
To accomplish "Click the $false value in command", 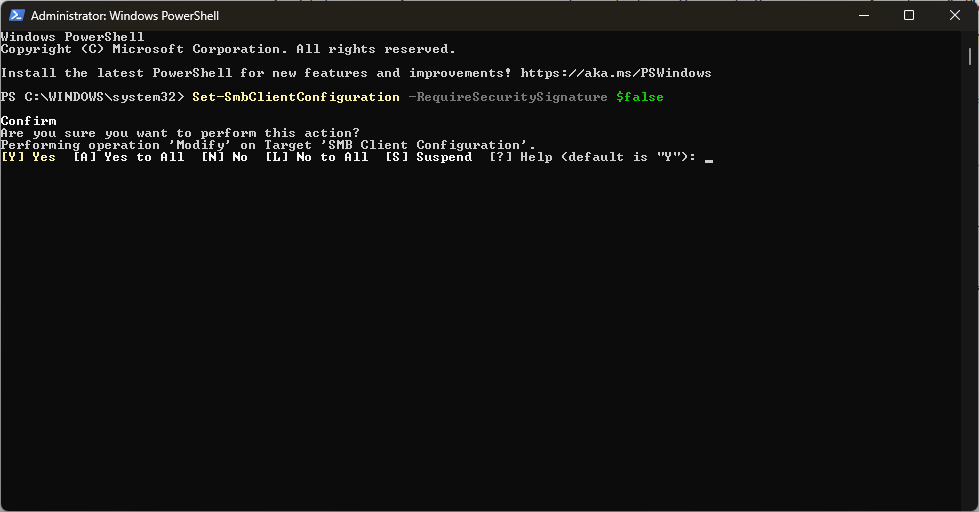I will coord(639,97).
